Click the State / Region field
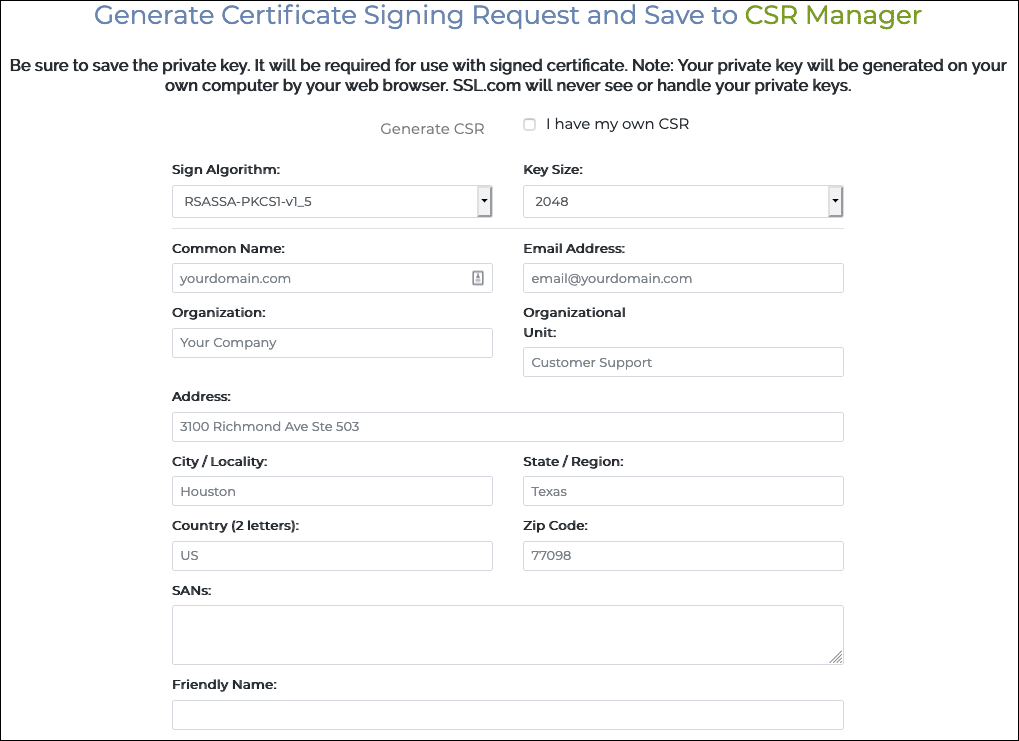1019x741 pixels. [683, 491]
